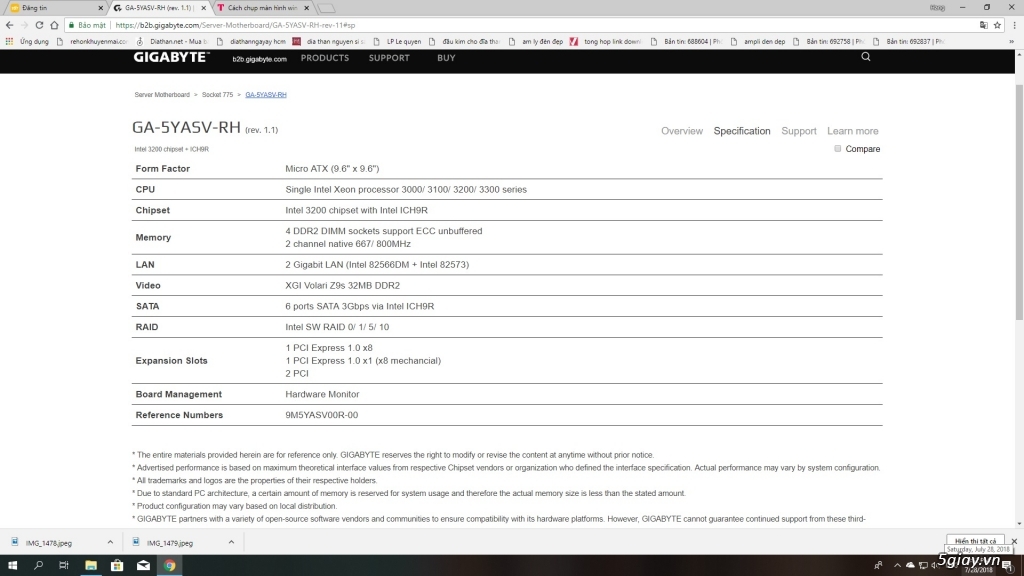Open the PRODUCTS menu

pyautogui.click(x=324, y=57)
